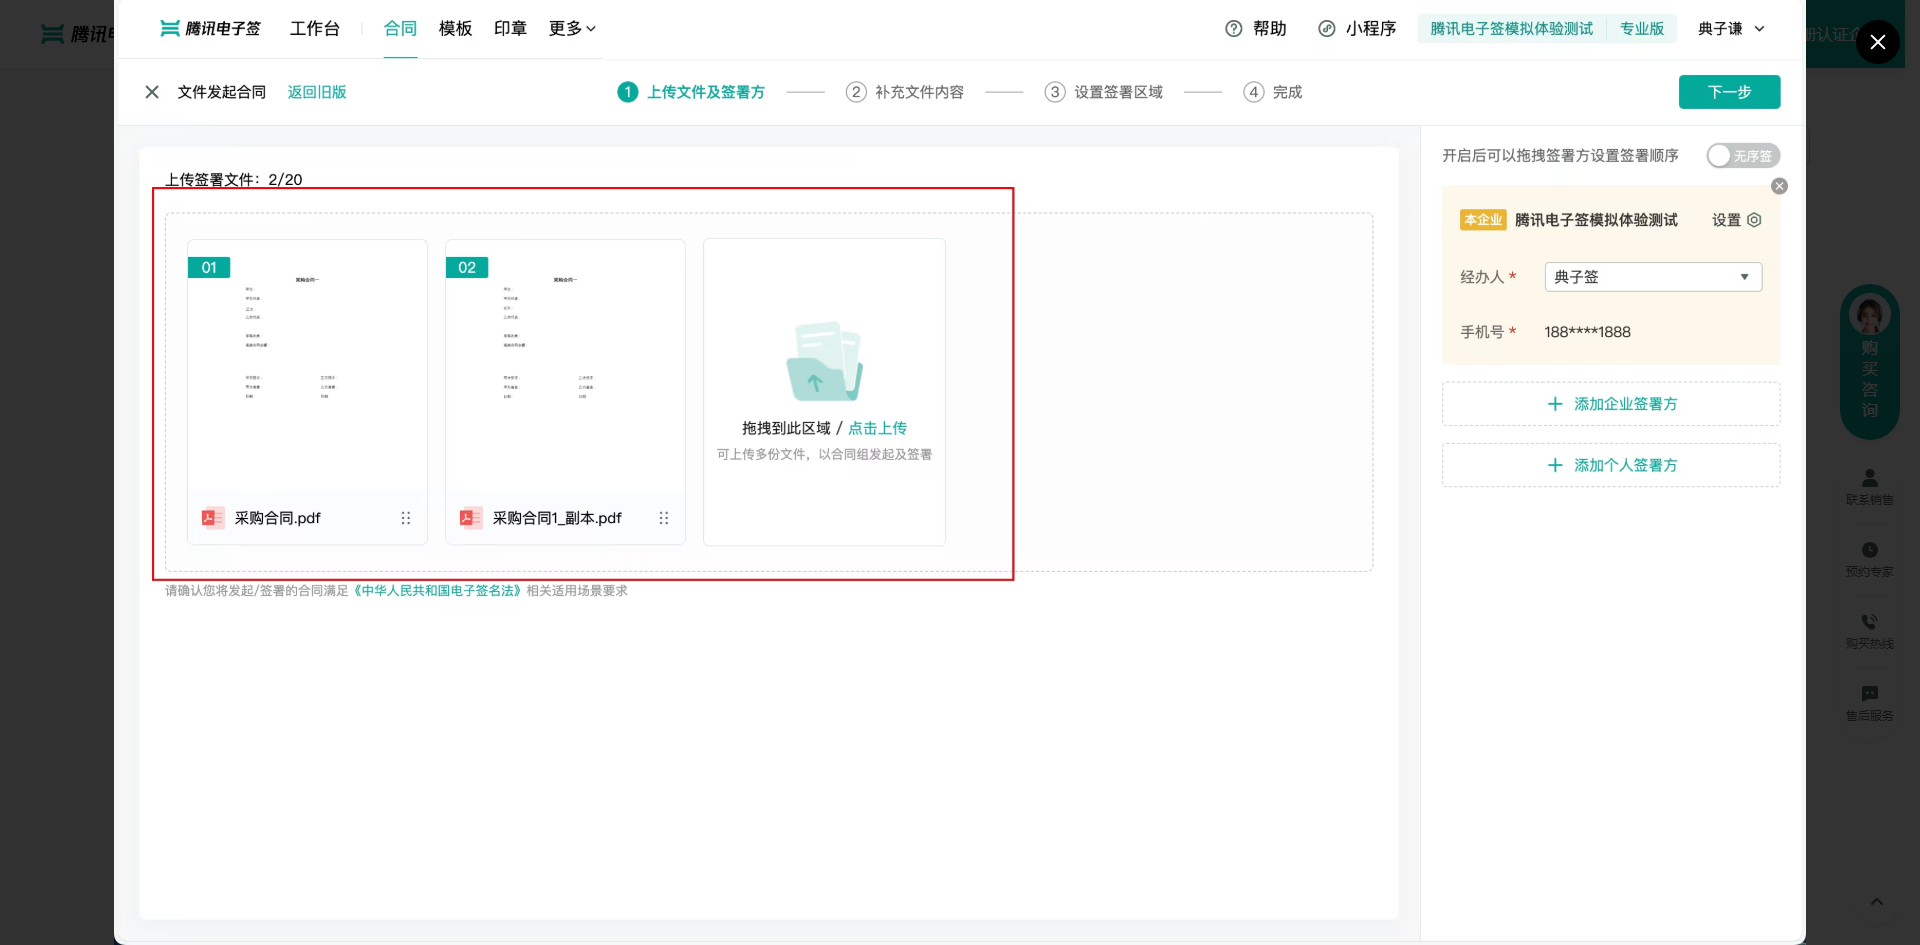Click the Tencent E-Sign logo
The width and height of the screenshot is (1920, 945).
point(210,29)
